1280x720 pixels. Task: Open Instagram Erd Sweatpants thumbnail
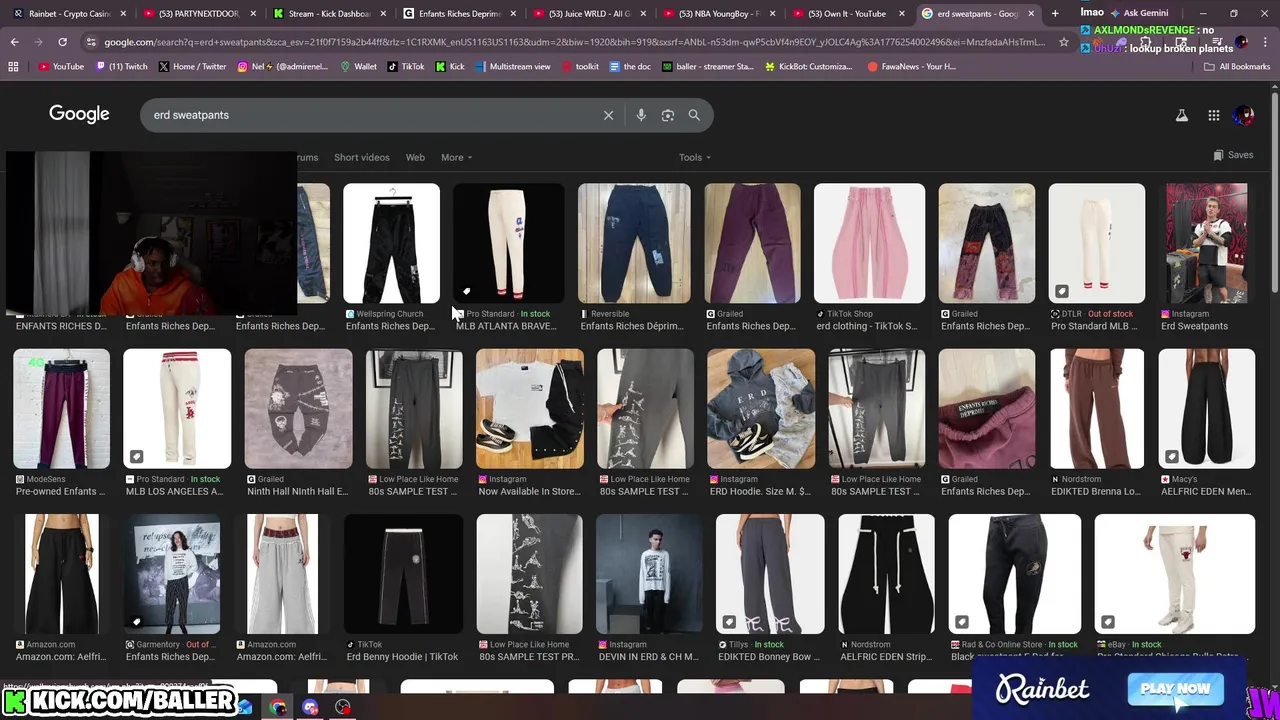1206,243
